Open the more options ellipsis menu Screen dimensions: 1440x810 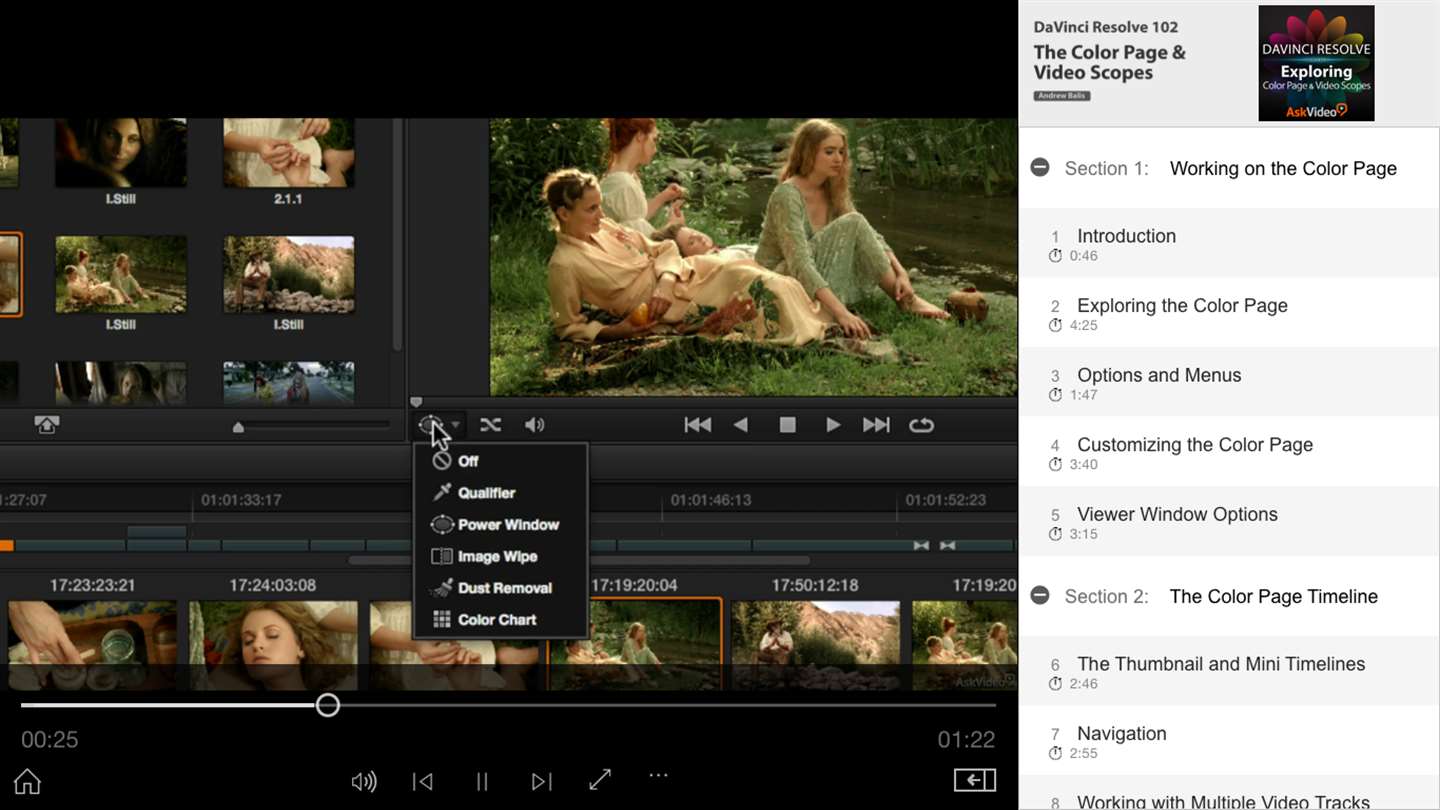(x=658, y=775)
